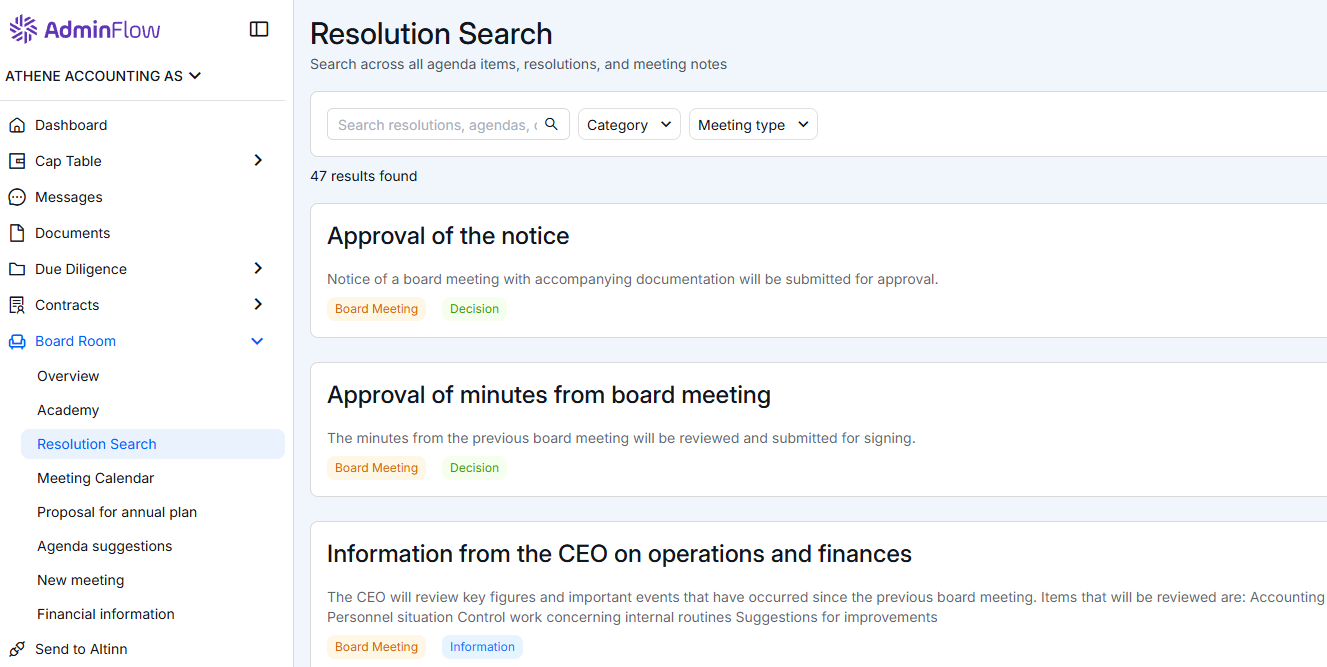Click the AdminFlow logo icon
The height and width of the screenshot is (667, 1327).
point(23,29)
